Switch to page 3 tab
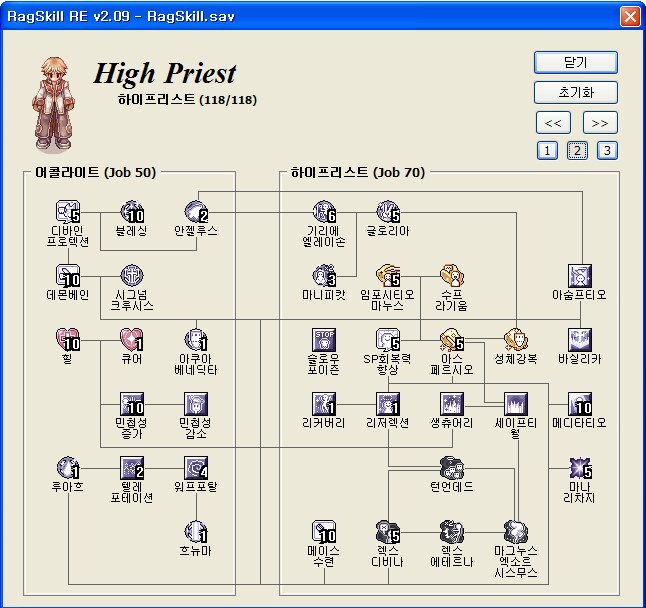Screen dimensions: 646x608 (x=607, y=151)
